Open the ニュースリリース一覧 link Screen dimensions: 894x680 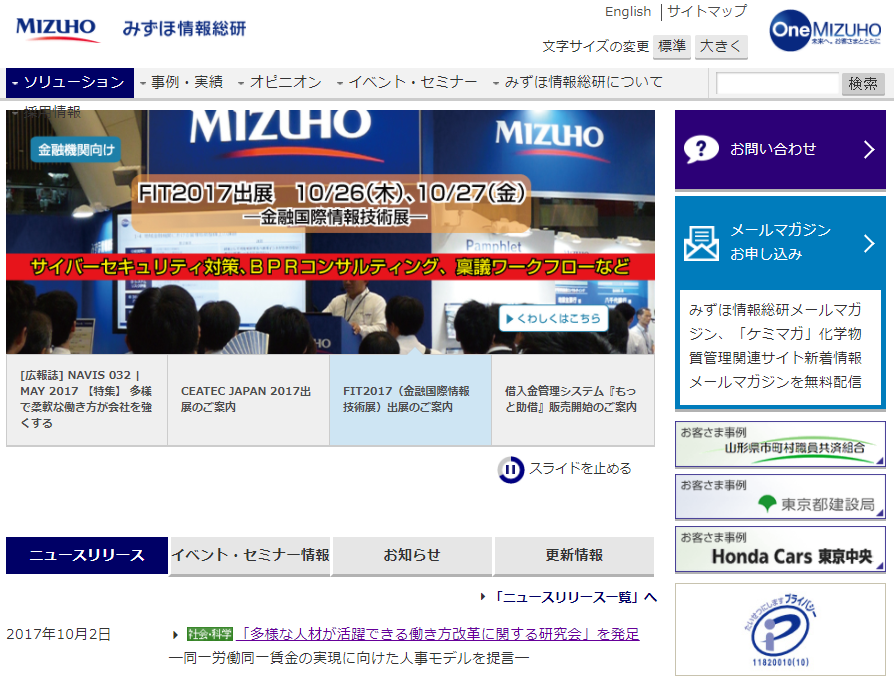[574, 597]
